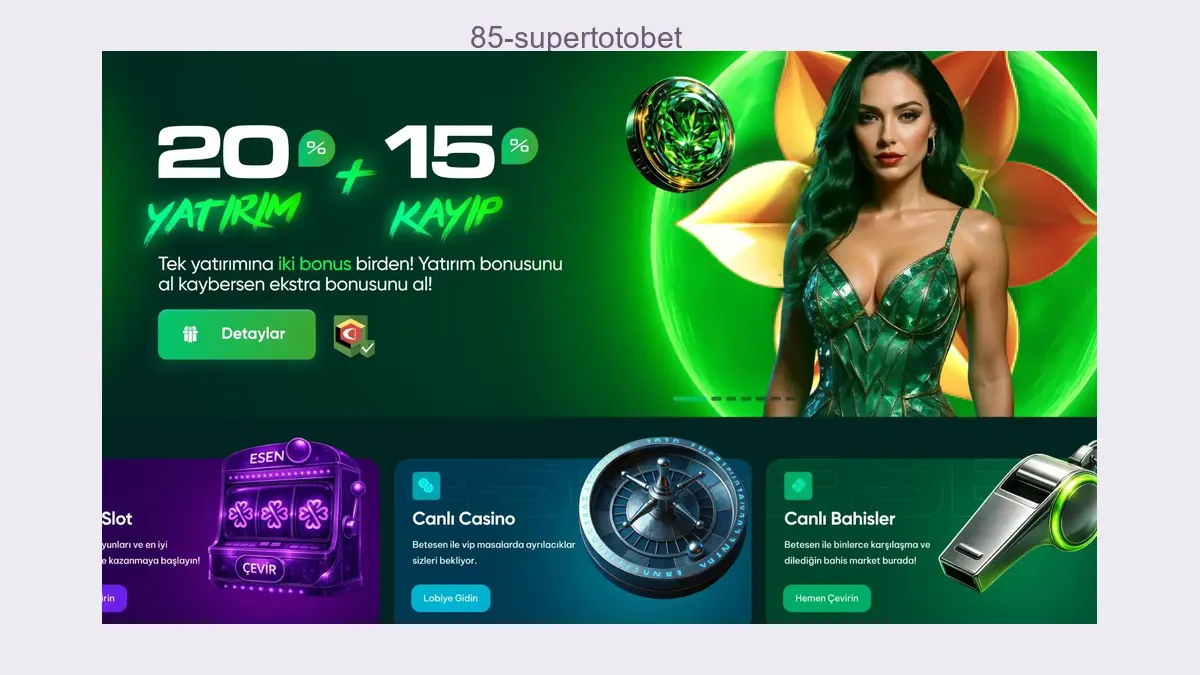1200x675 pixels.
Task: Open the Canlı Casino card title
Action: 464,519
